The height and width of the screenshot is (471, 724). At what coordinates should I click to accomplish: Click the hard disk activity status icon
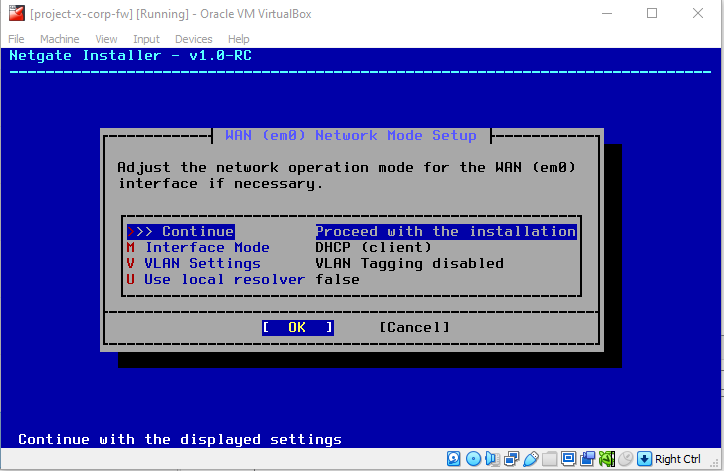coord(454,459)
